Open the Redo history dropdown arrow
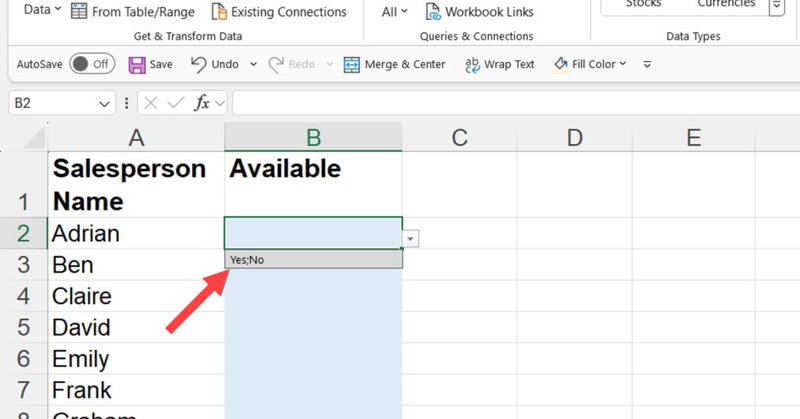 pyautogui.click(x=330, y=64)
